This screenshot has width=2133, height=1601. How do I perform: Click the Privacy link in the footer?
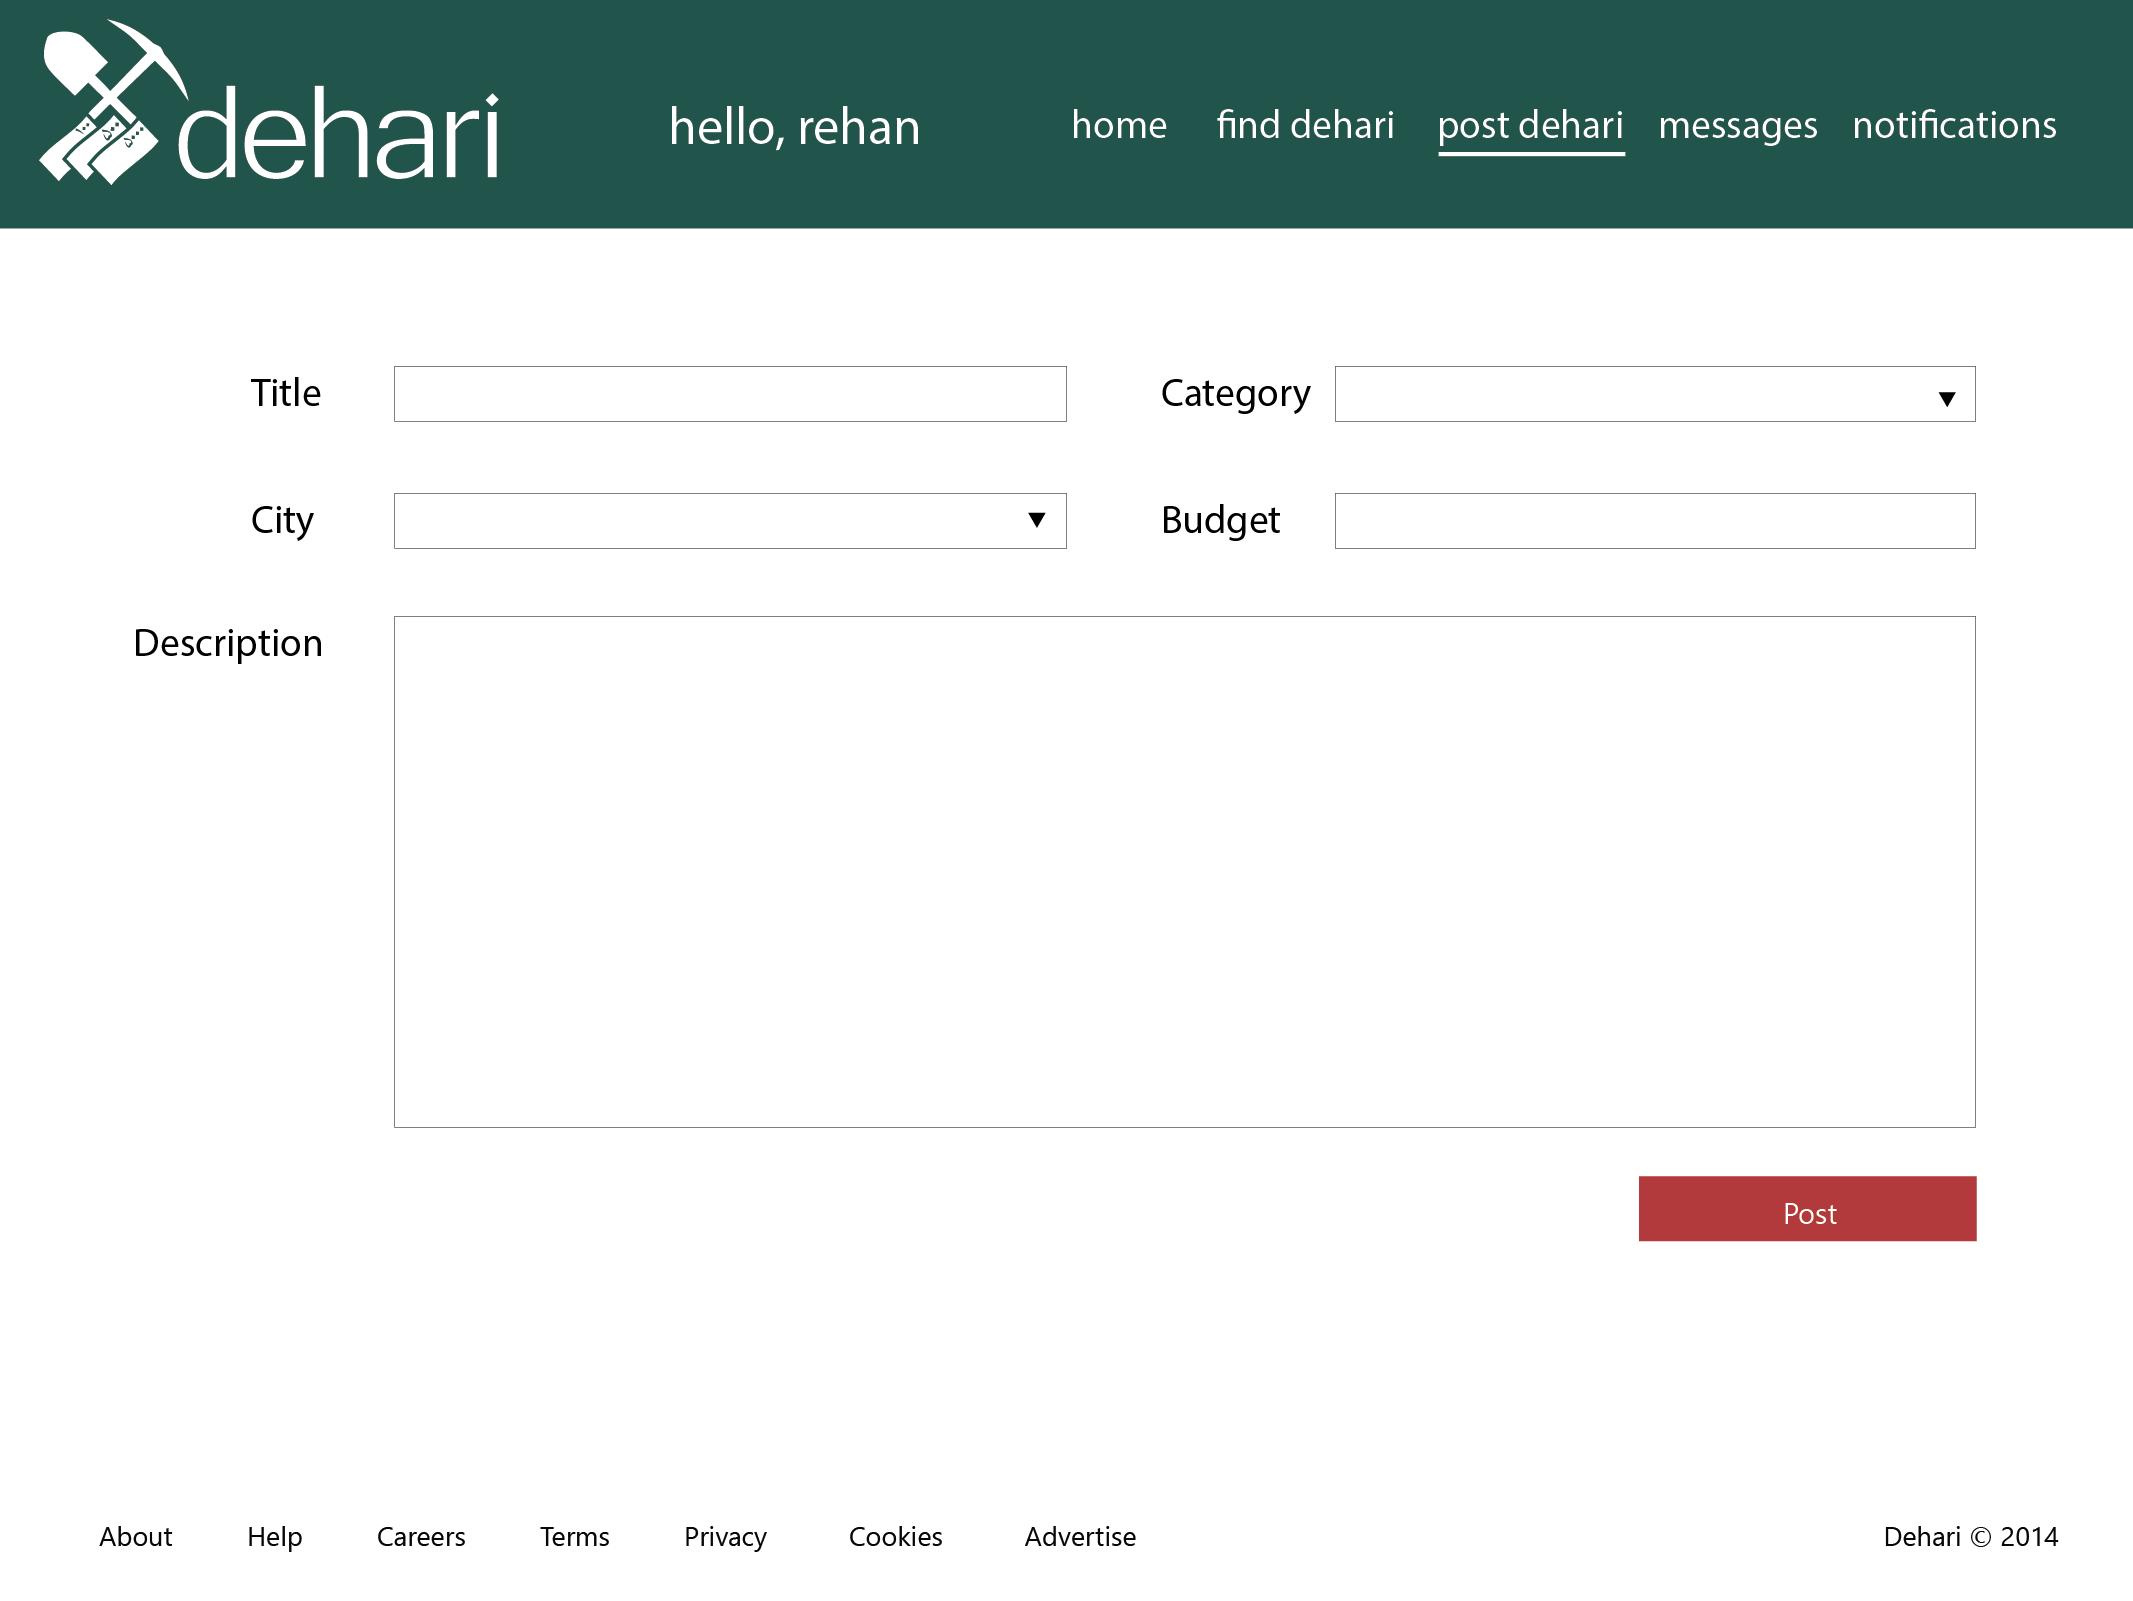click(725, 1536)
